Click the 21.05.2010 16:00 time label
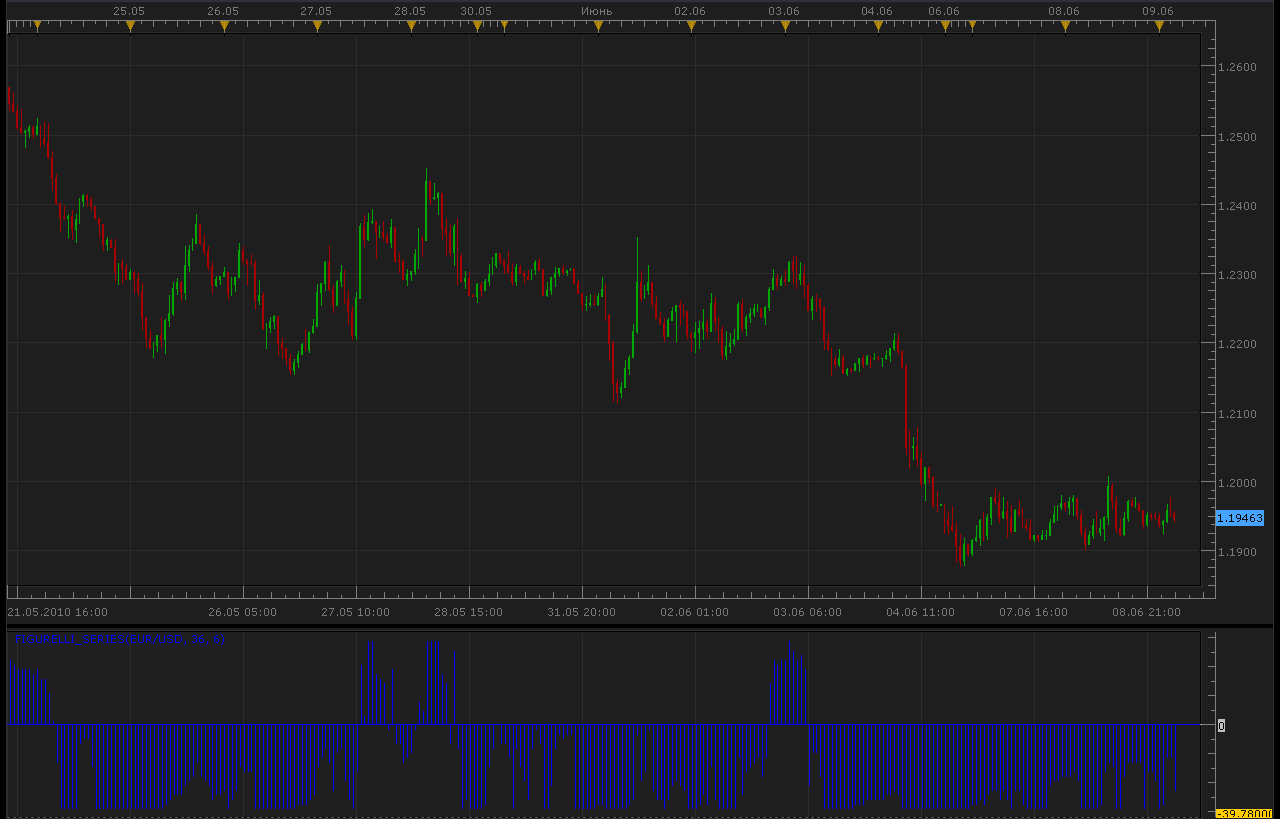The width and height of the screenshot is (1280, 819). [57, 612]
